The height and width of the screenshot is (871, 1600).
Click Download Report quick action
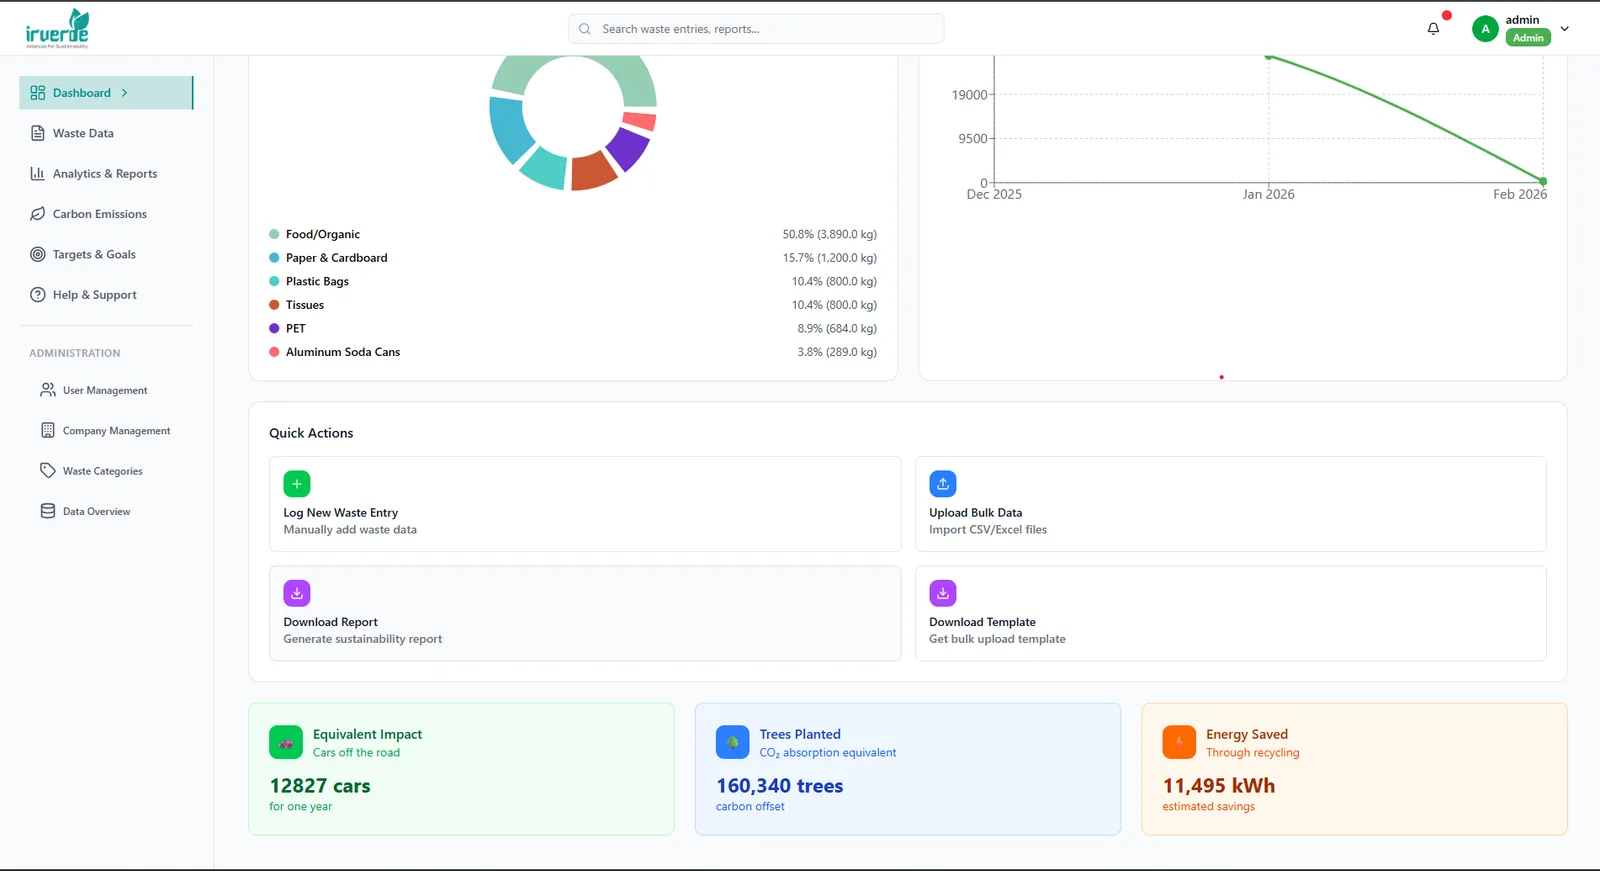(585, 613)
